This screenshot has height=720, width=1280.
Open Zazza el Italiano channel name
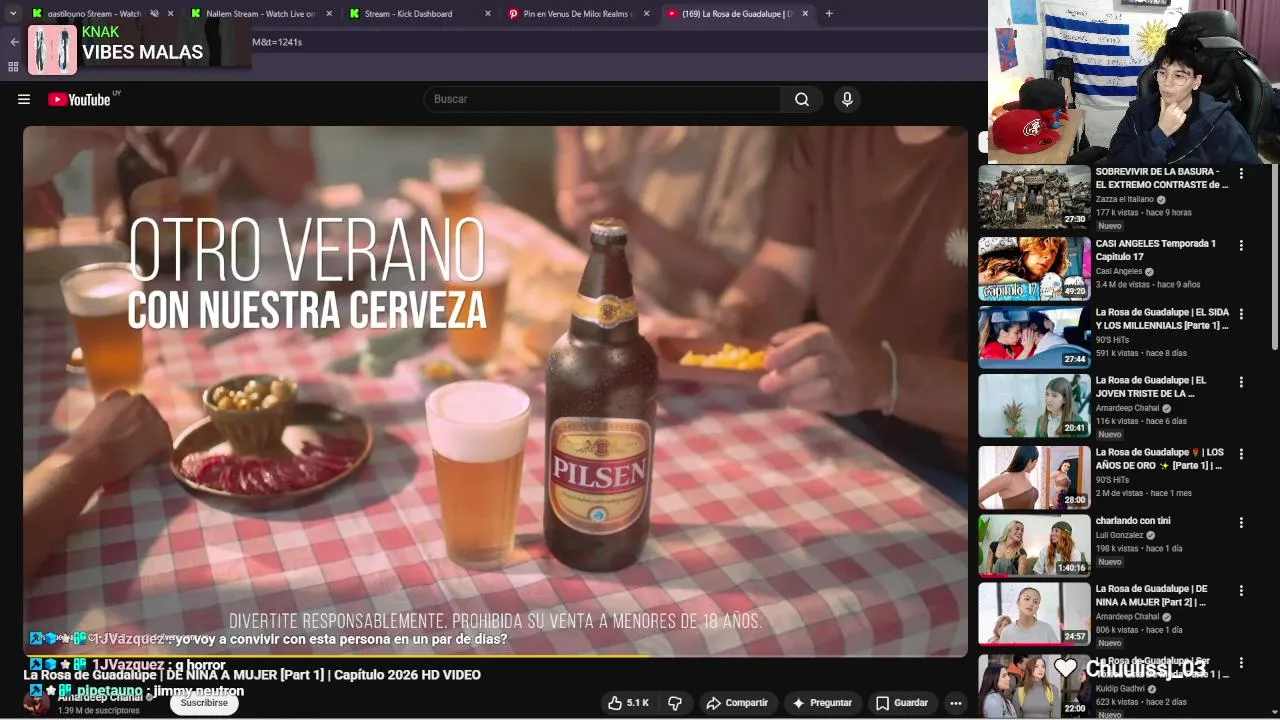pos(1125,199)
